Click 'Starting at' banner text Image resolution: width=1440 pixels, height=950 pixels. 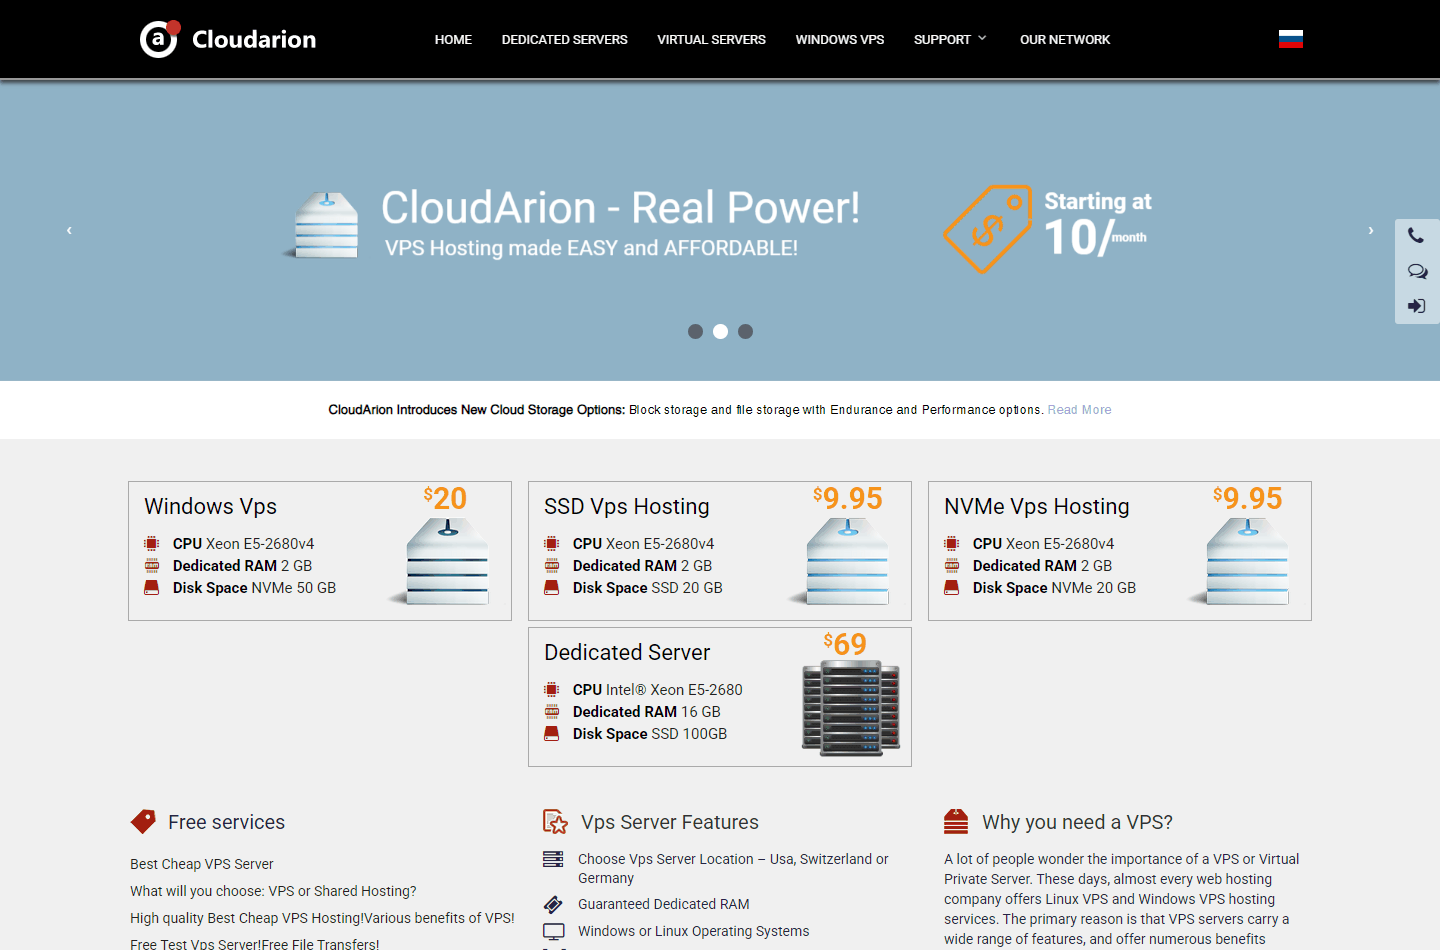click(x=1098, y=202)
